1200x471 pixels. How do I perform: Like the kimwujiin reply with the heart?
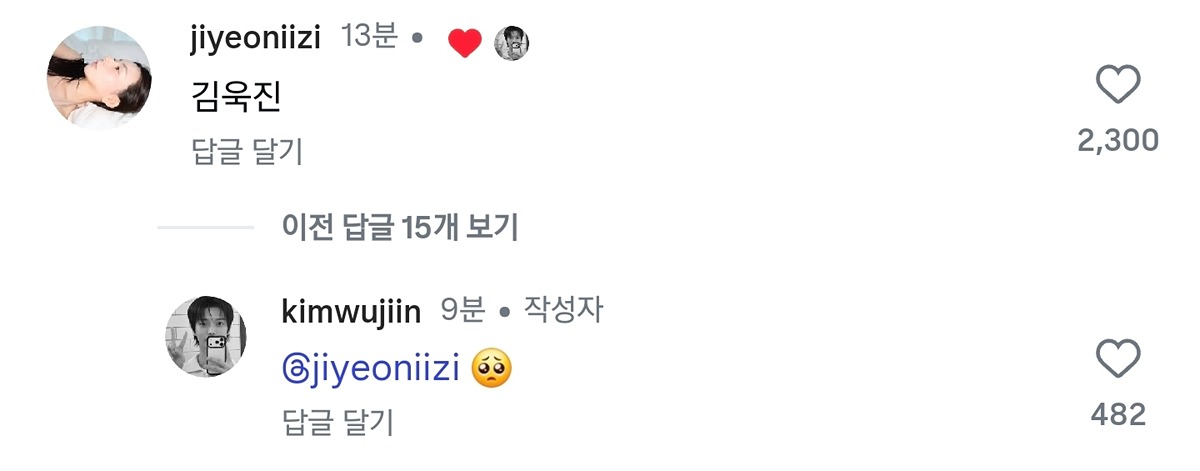point(1118,359)
